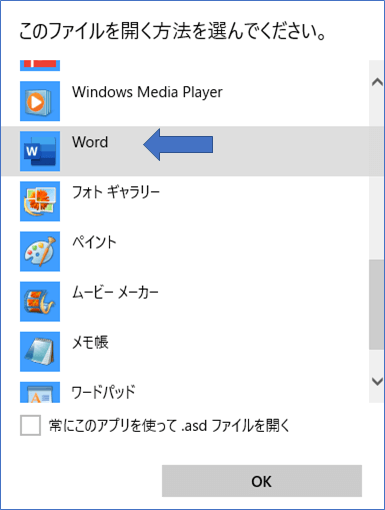Click the scrollbar down arrow
The height and width of the screenshot is (510, 385).
coord(377,381)
